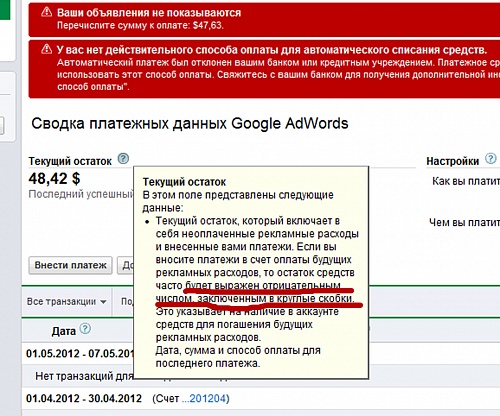Click warning icon in invalid payment method banner
Screen dimensions: 500x416
pos(46,50)
